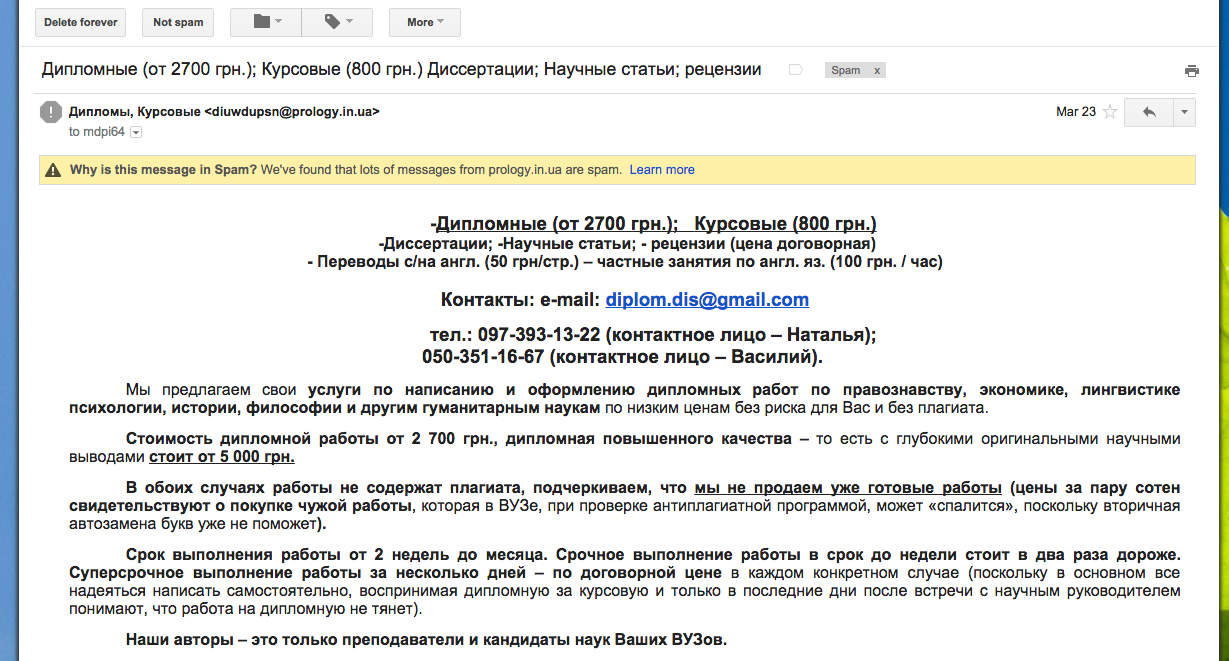Image resolution: width=1229 pixels, height=661 pixels.
Task: Click the spam warning triangle icon
Action: 53,170
